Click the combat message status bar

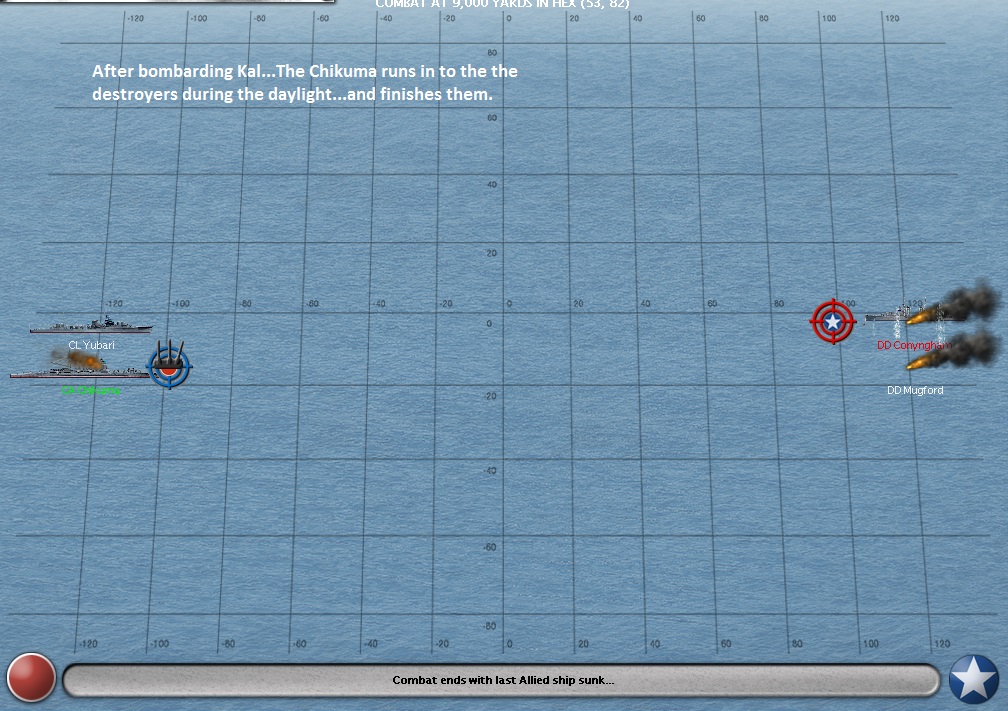pyautogui.click(x=502, y=680)
